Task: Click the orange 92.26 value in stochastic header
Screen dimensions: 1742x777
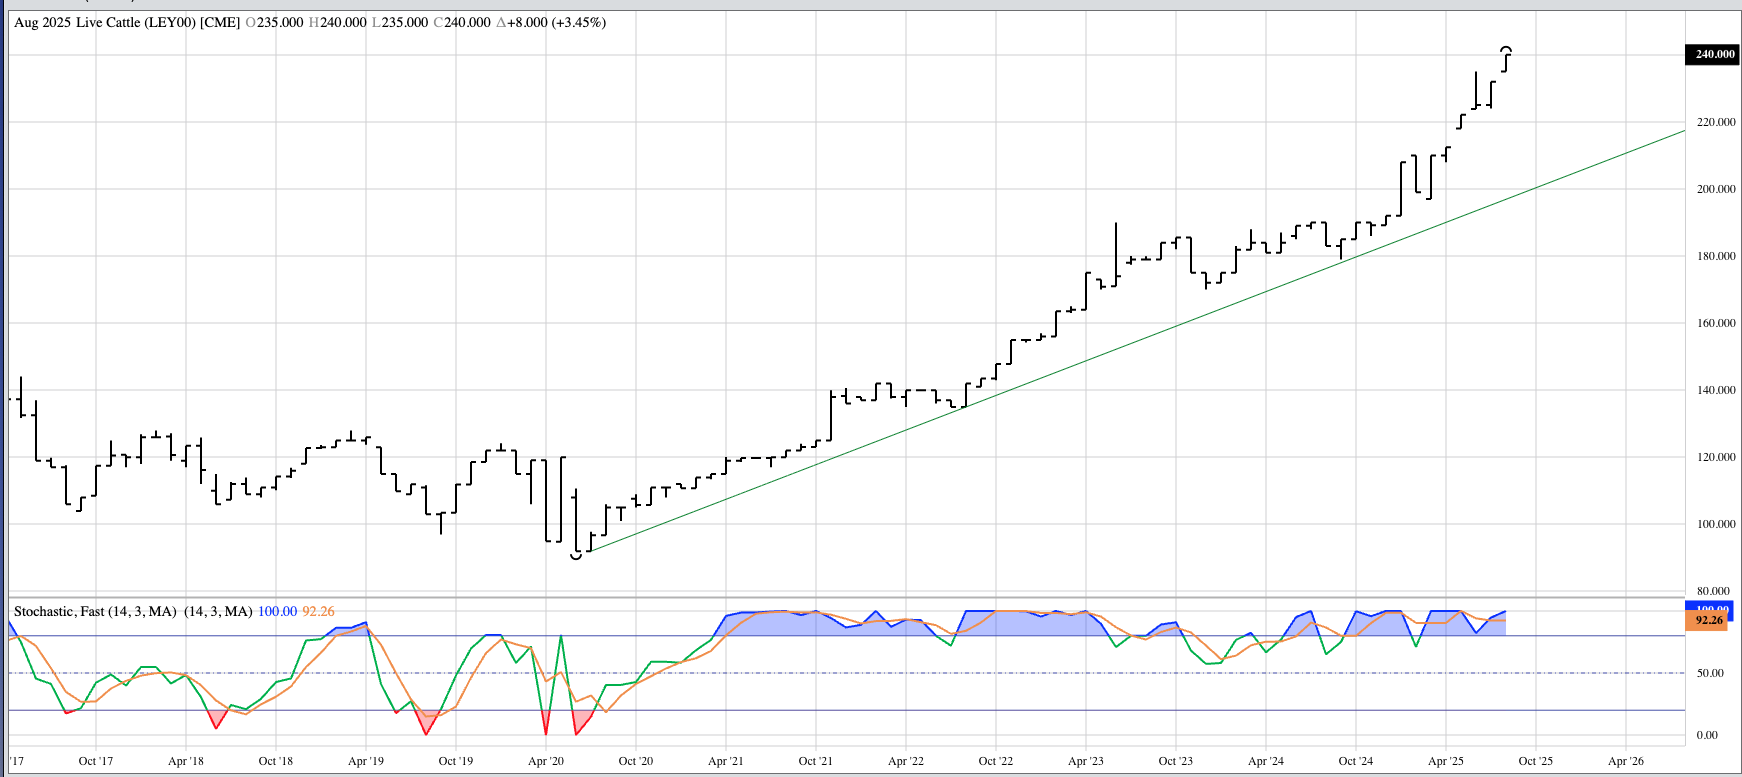Action: click(x=318, y=611)
